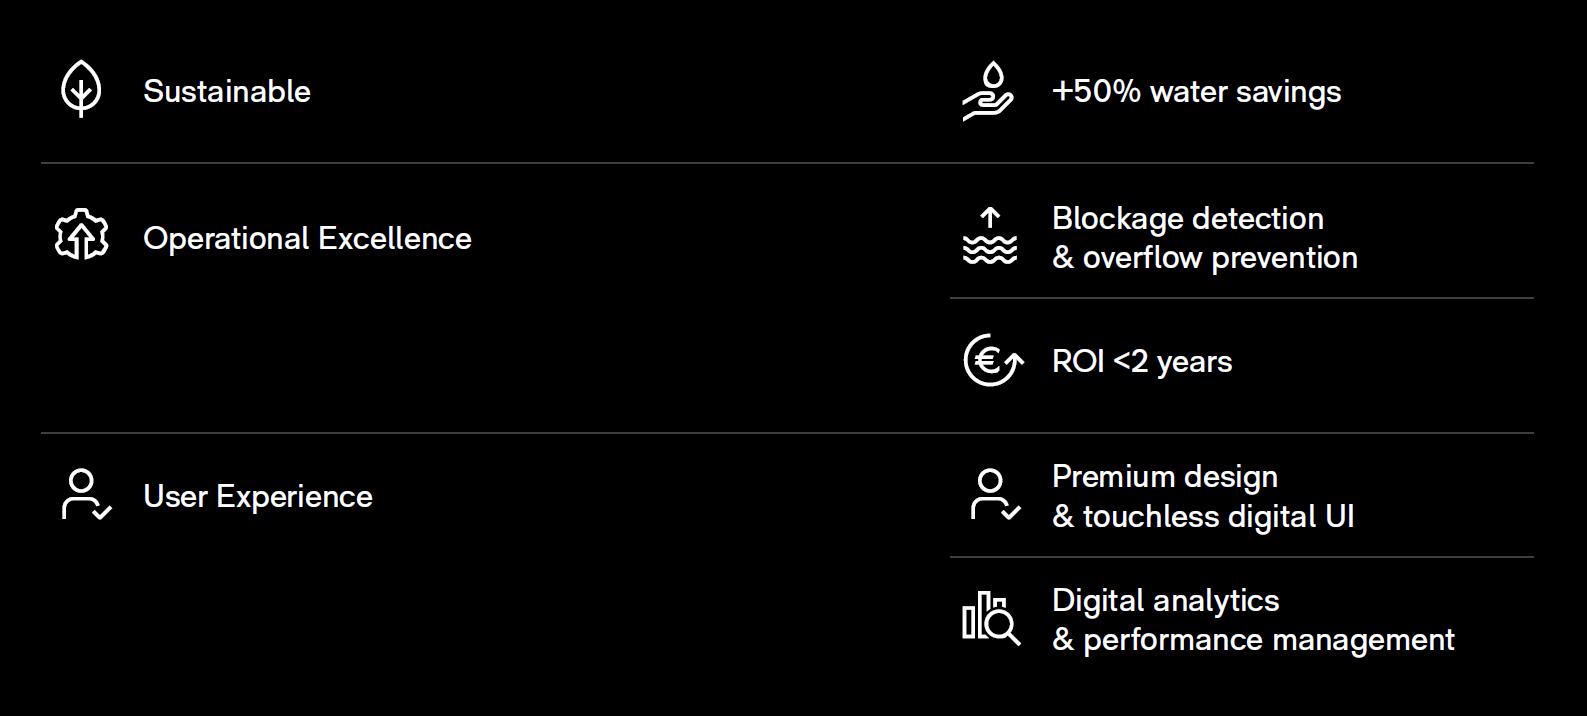Click the +50% water savings text
Screen dimensions: 1587x716
[1196, 92]
